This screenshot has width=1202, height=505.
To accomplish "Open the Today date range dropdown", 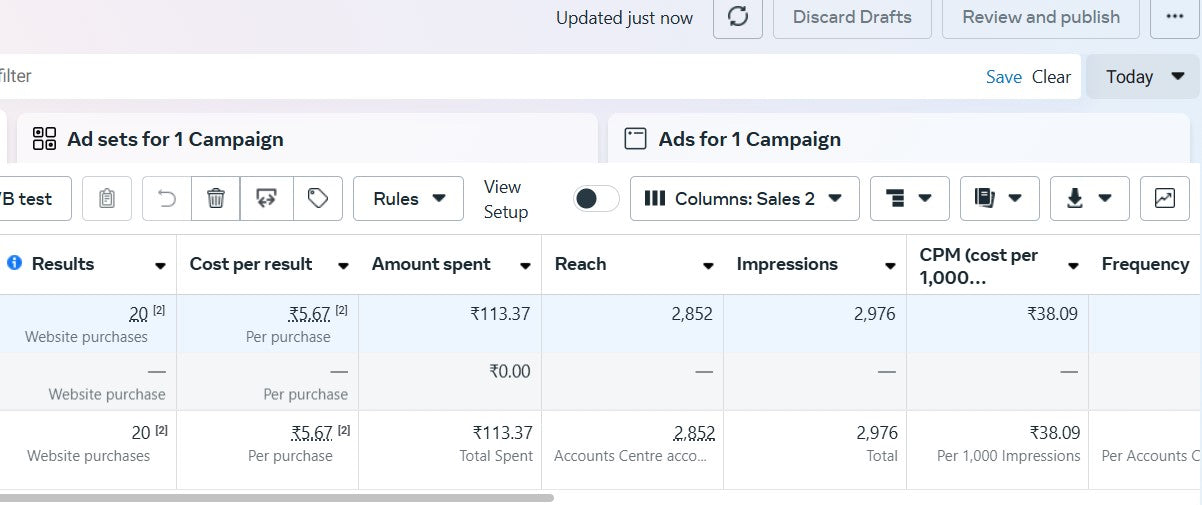I will pos(1143,77).
